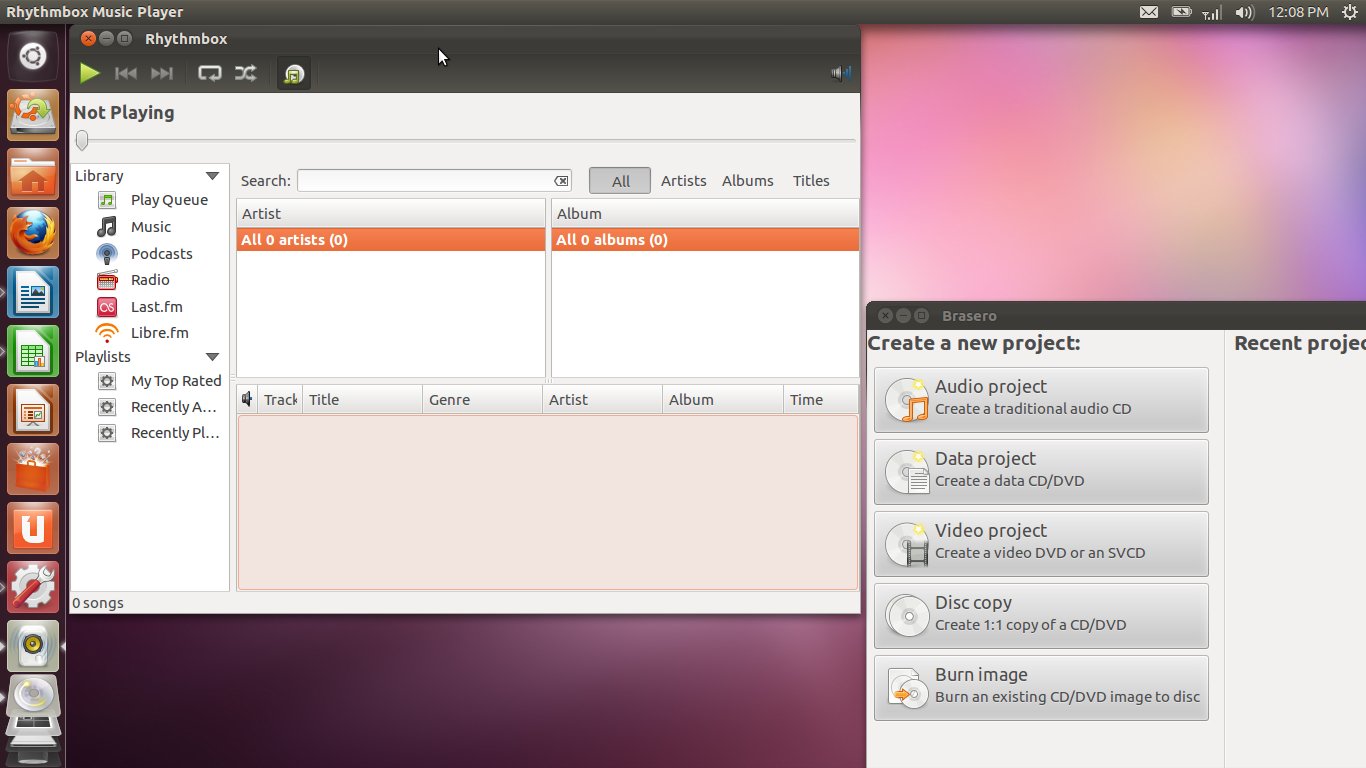The height and width of the screenshot is (768, 1366).
Task: Open the Ubuntu Dash home button
Action: click(33, 55)
